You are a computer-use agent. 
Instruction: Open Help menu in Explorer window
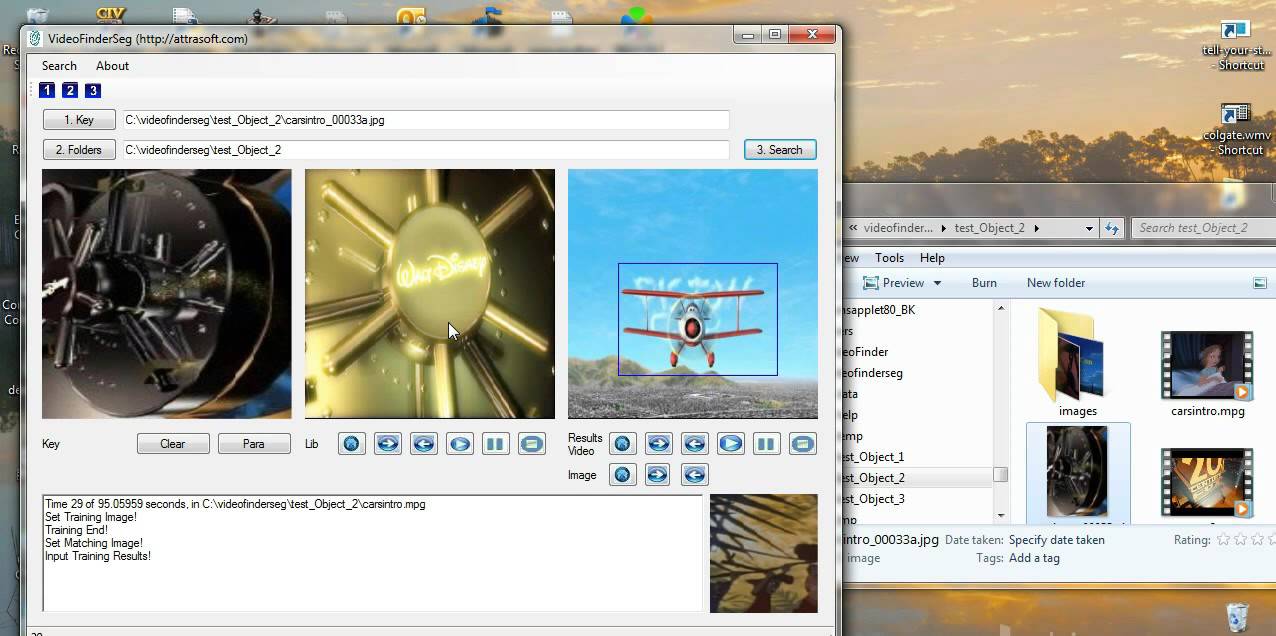pos(932,258)
